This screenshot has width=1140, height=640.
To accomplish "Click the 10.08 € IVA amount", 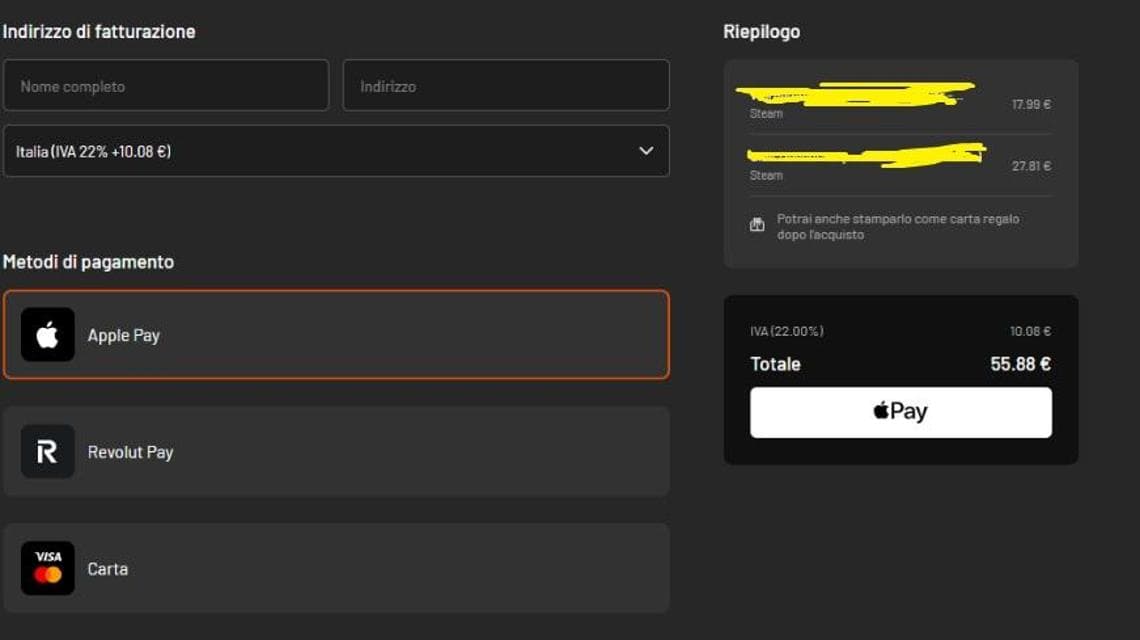I will (1030, 331).
